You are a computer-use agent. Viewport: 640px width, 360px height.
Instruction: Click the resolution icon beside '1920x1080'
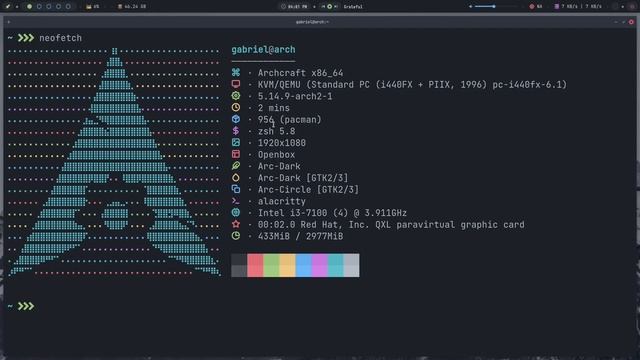236,142
